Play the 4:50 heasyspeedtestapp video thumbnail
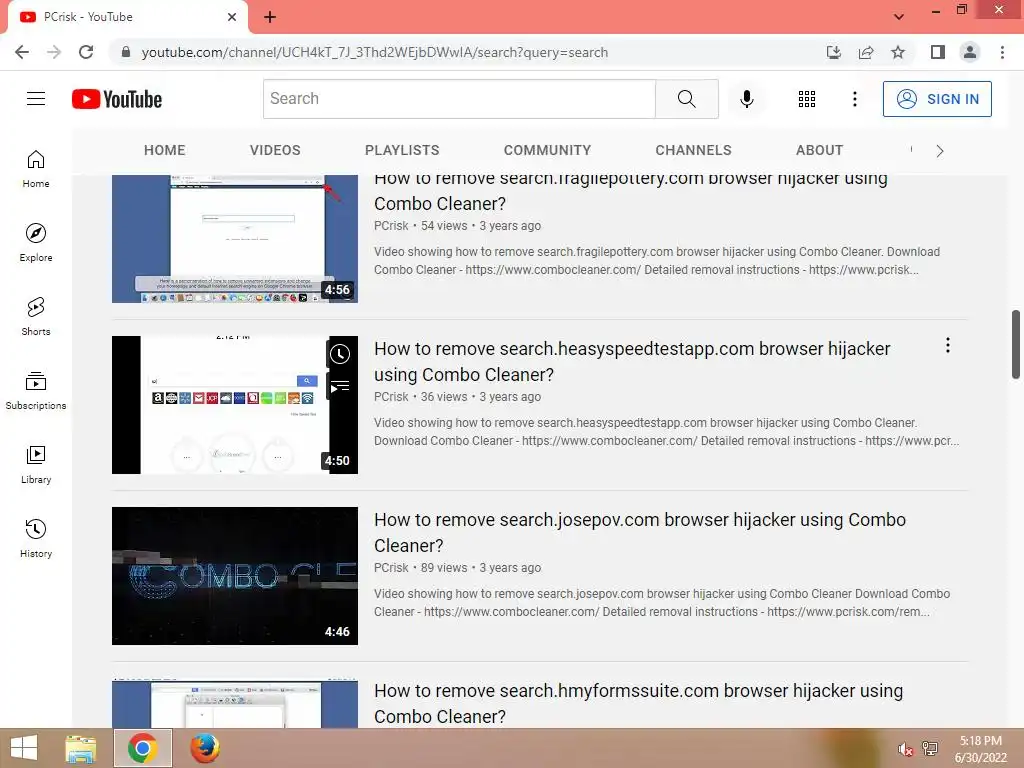1024x768 pixels. click(x=234, y=405)
